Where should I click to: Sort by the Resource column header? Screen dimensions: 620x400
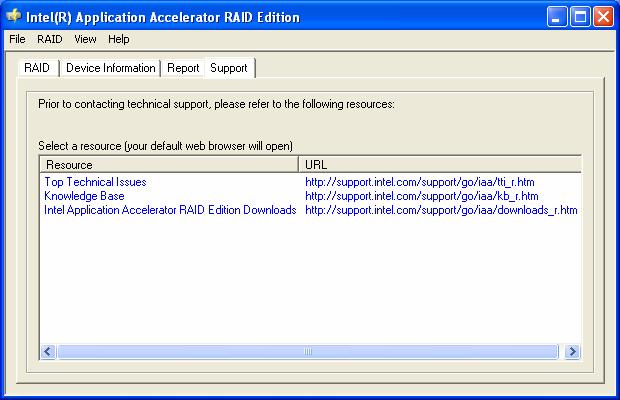coord(168,164)
